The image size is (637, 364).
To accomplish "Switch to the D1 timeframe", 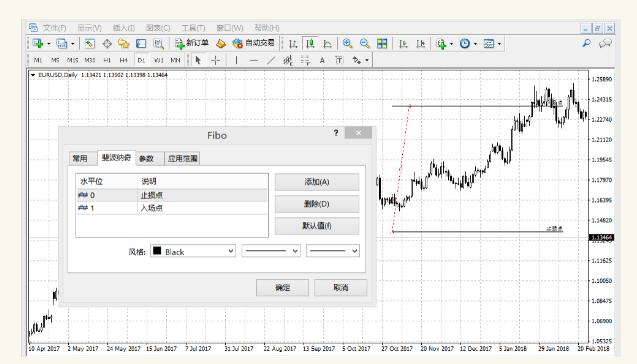I will tap(141, 60).
